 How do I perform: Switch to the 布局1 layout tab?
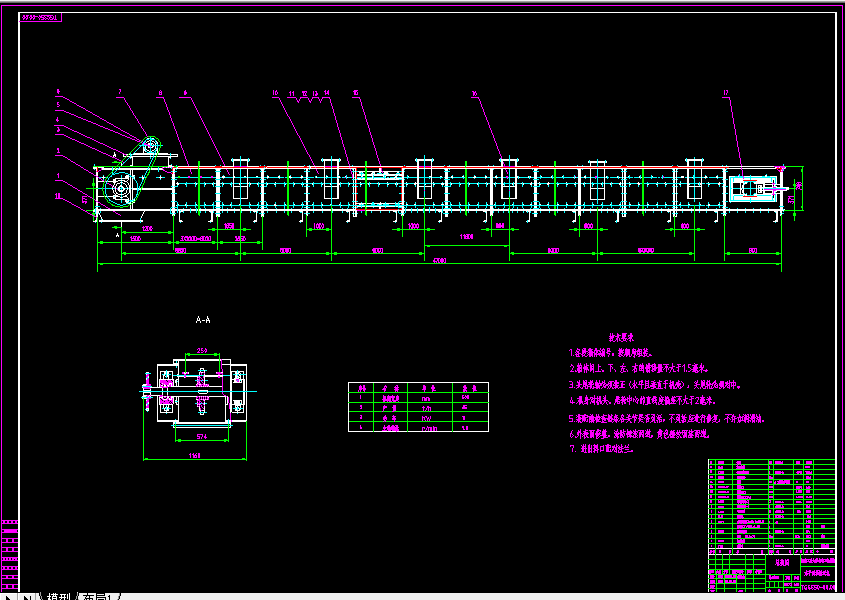(x=98, y=596)
